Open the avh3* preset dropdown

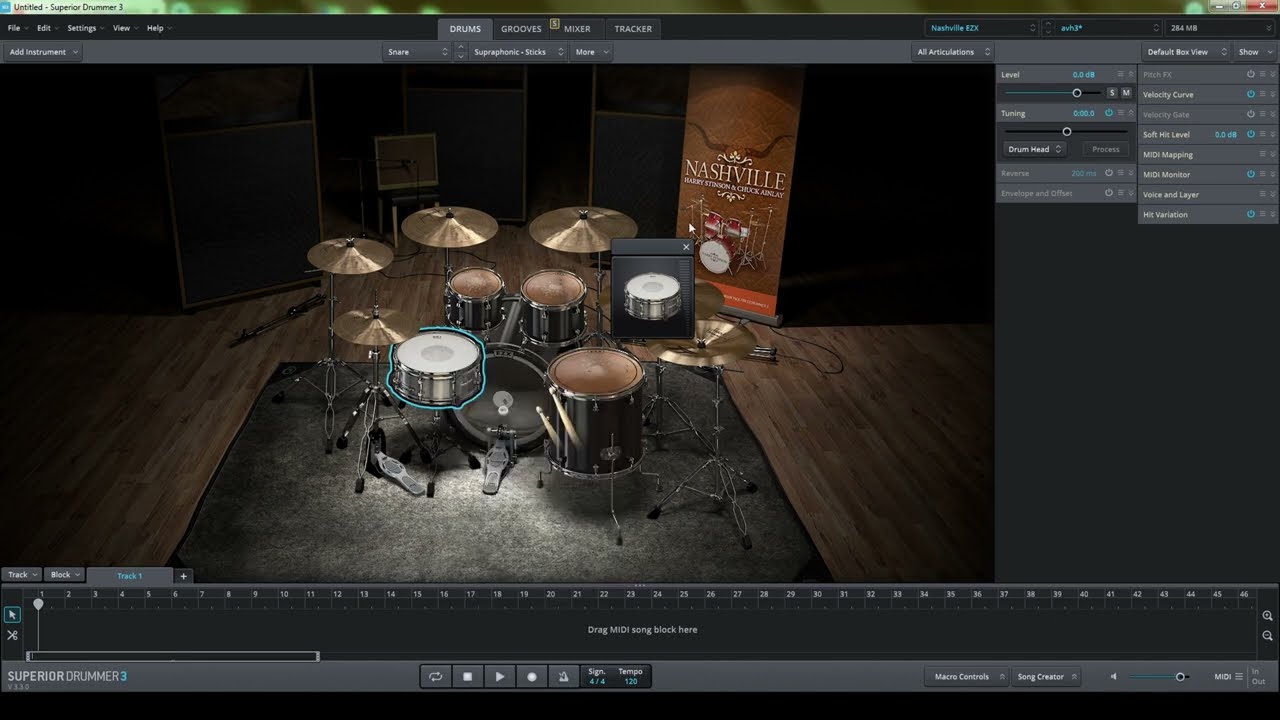coord(1109,28)
